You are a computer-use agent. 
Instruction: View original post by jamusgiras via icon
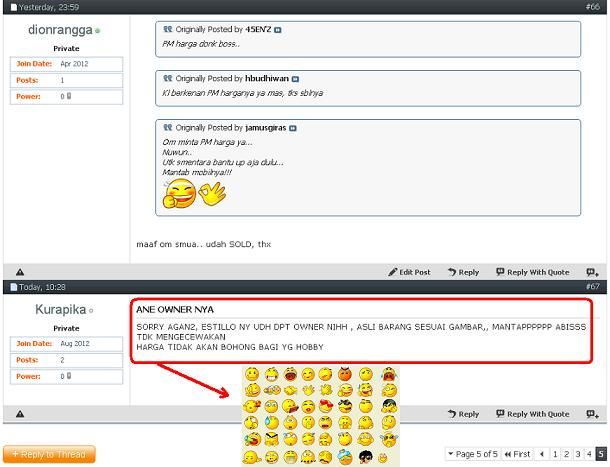tap(293, 128)
